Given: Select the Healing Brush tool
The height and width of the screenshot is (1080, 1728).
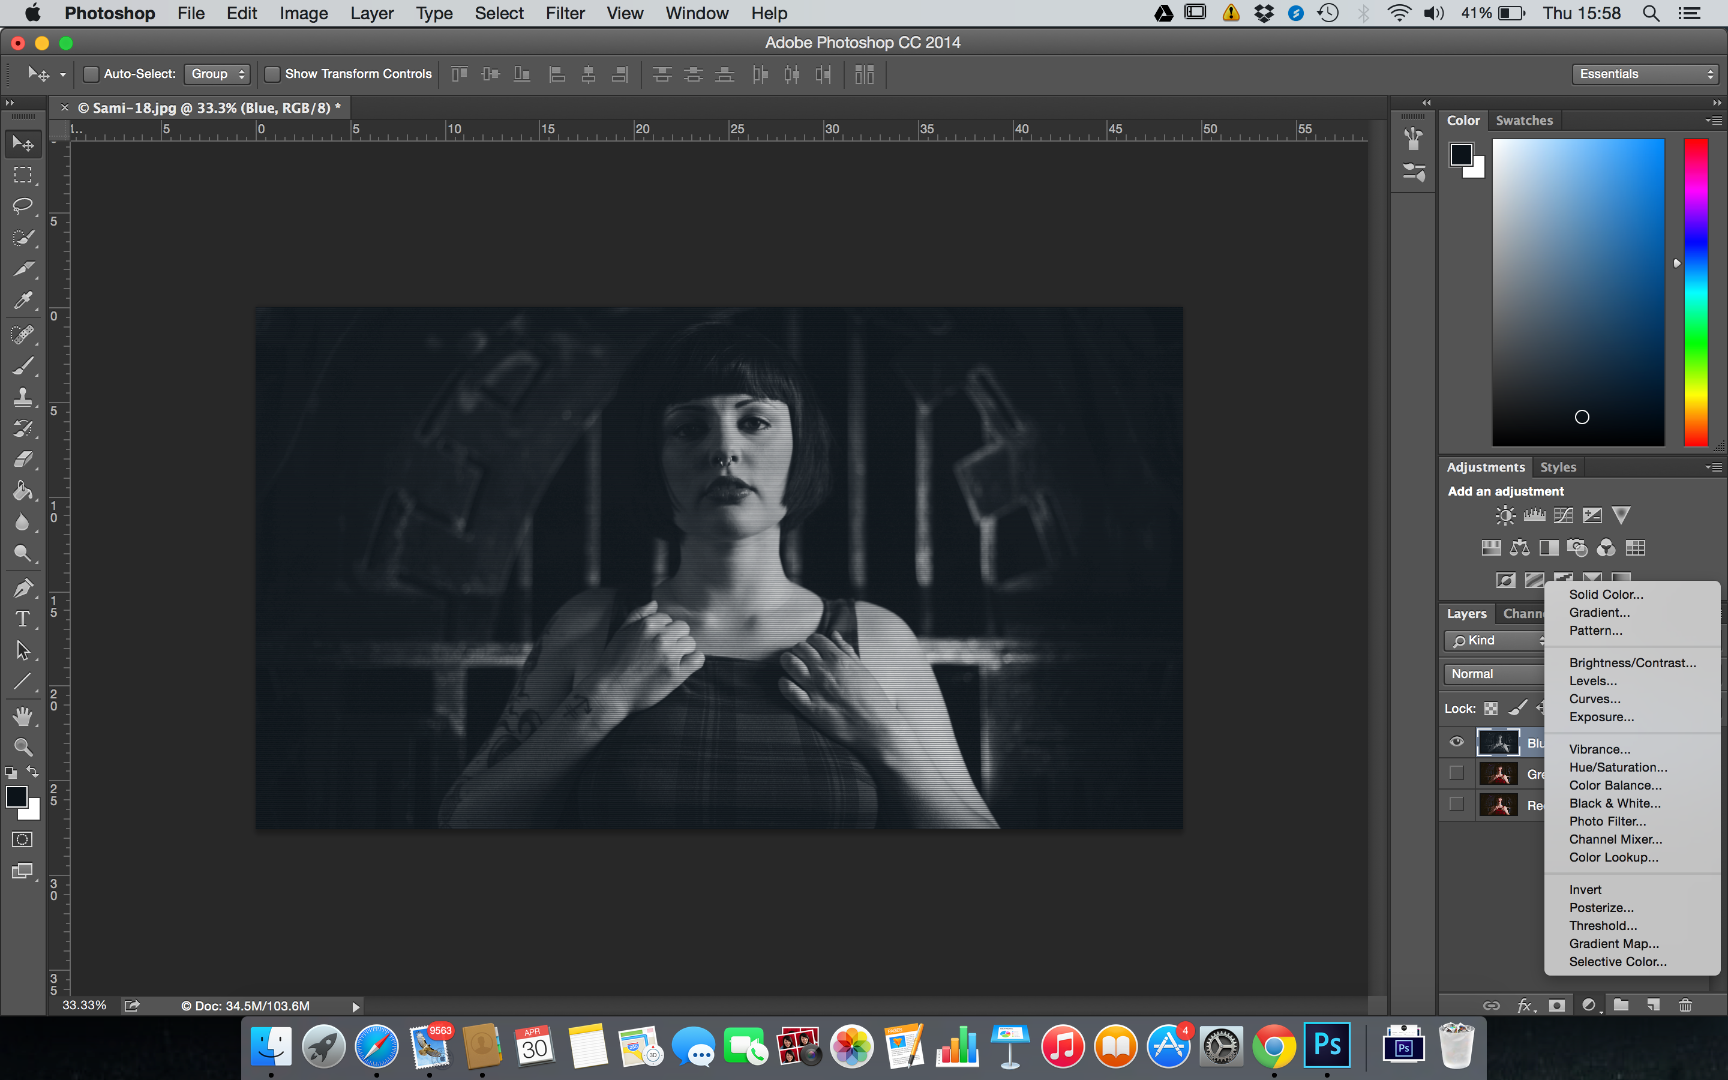Looking at the screenshot, I should [22, 334].
